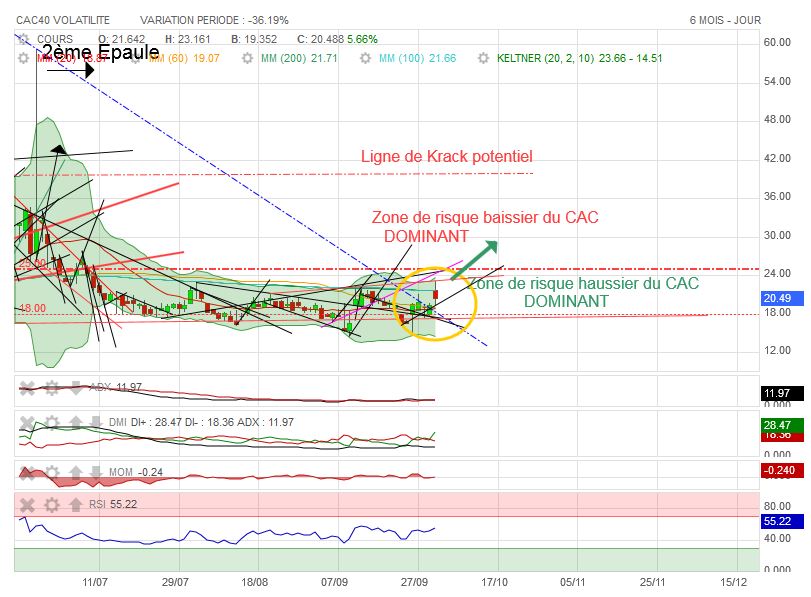Click the 'MOM -0.24' panel label
This screenshot has height=597, width=811.
click(136, 472)
